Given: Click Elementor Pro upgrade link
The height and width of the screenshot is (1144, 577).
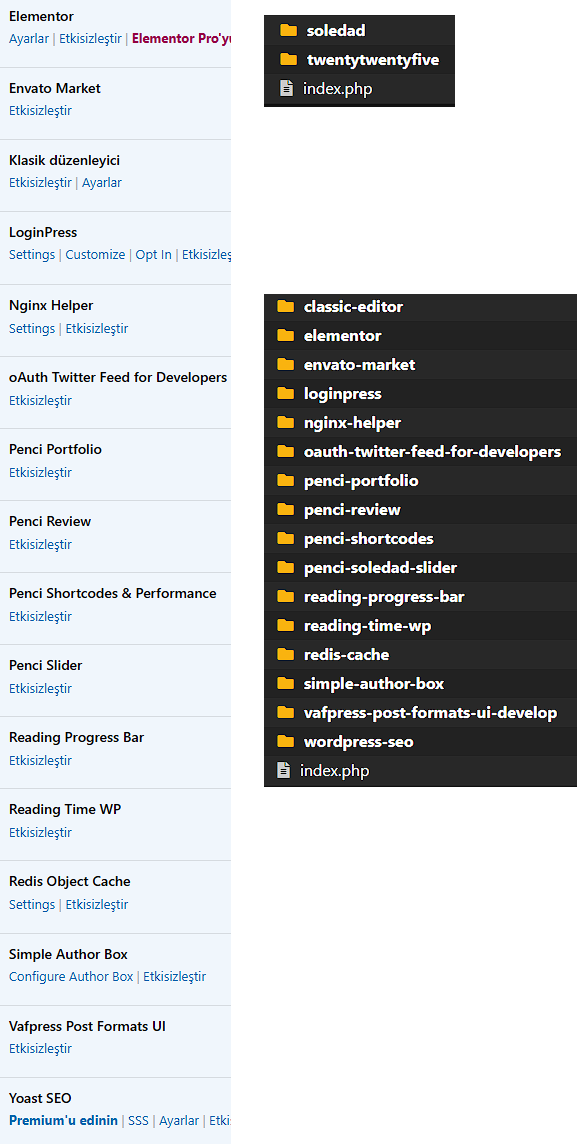Looking at the screenshot, I should coord(182,39).
